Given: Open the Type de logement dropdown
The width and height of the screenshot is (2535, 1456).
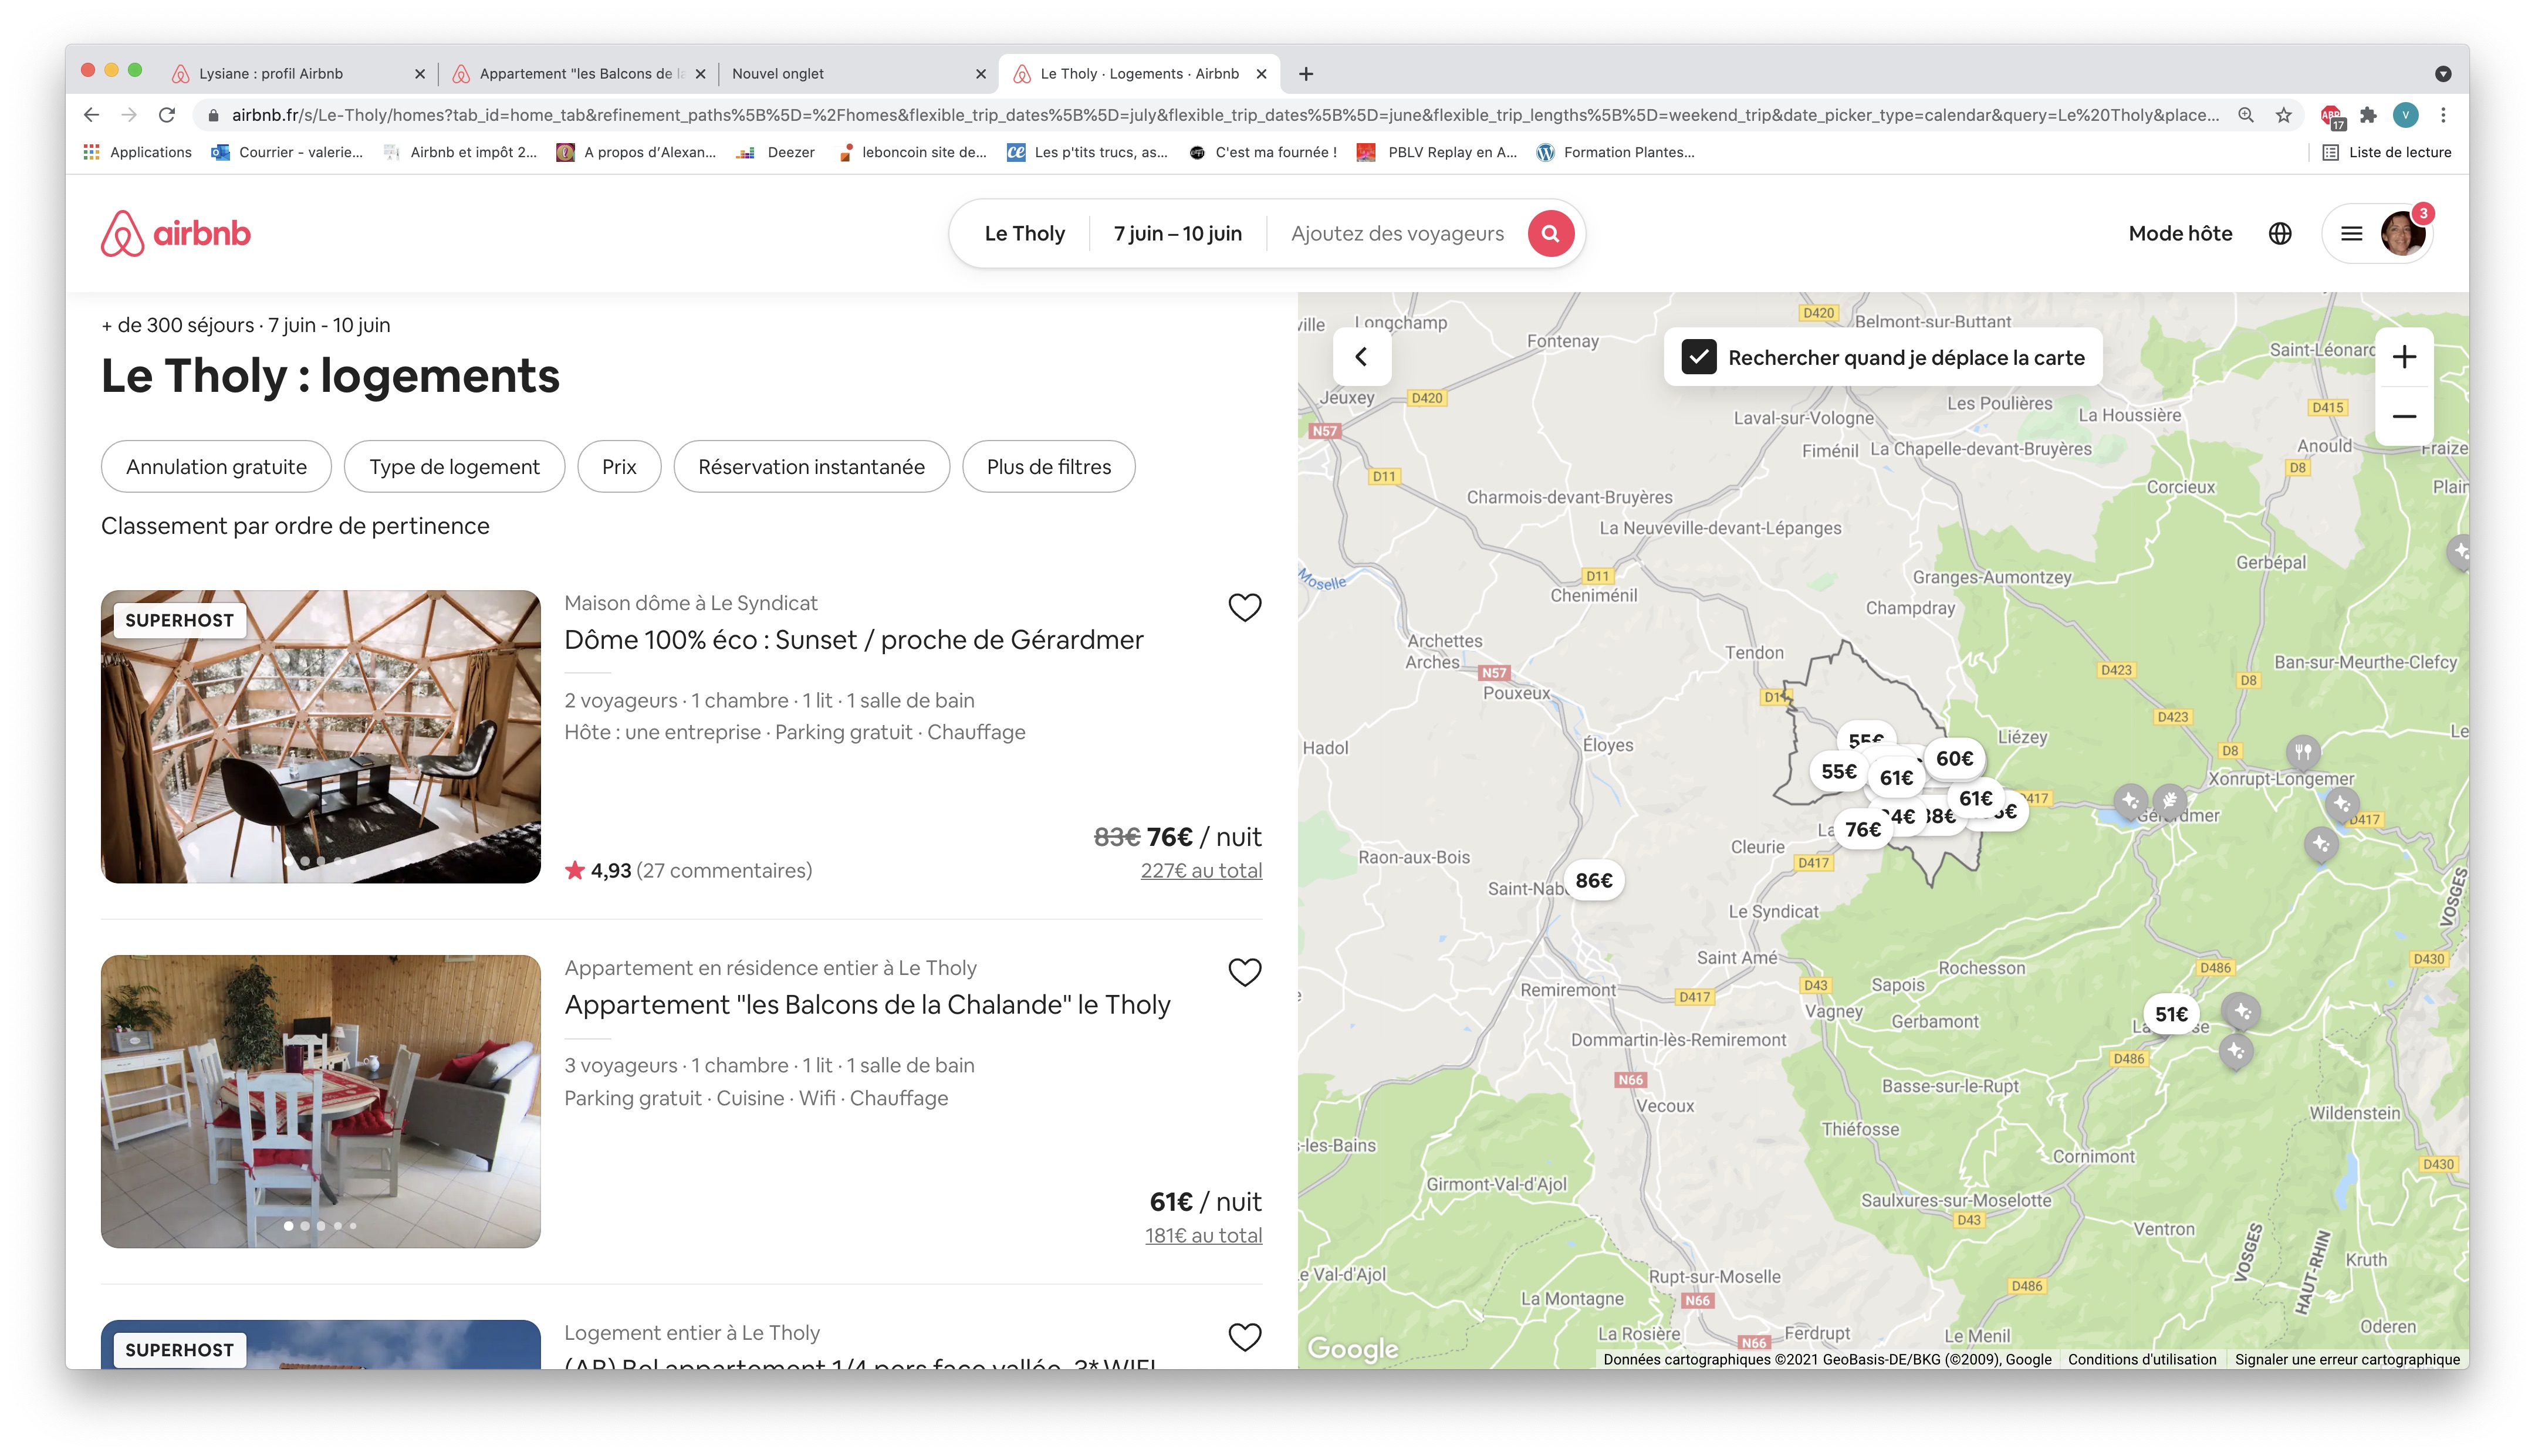Looking at the screenshot, I should [x=454, y=467].
